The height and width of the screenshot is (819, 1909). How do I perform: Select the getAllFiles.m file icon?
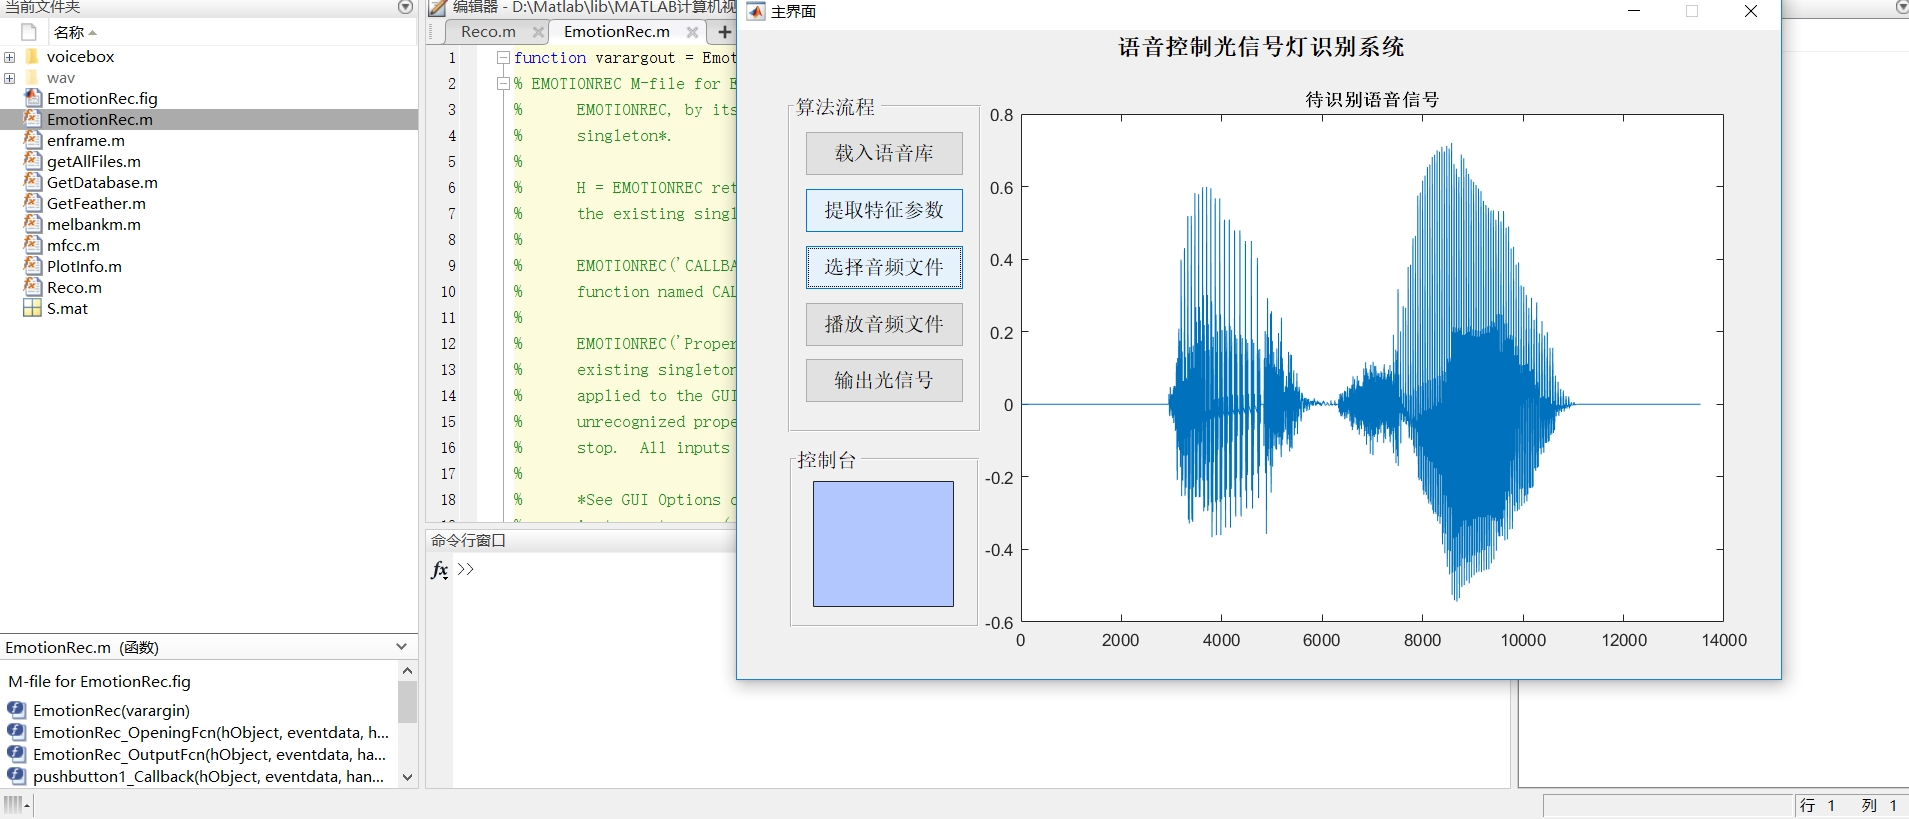33,161
